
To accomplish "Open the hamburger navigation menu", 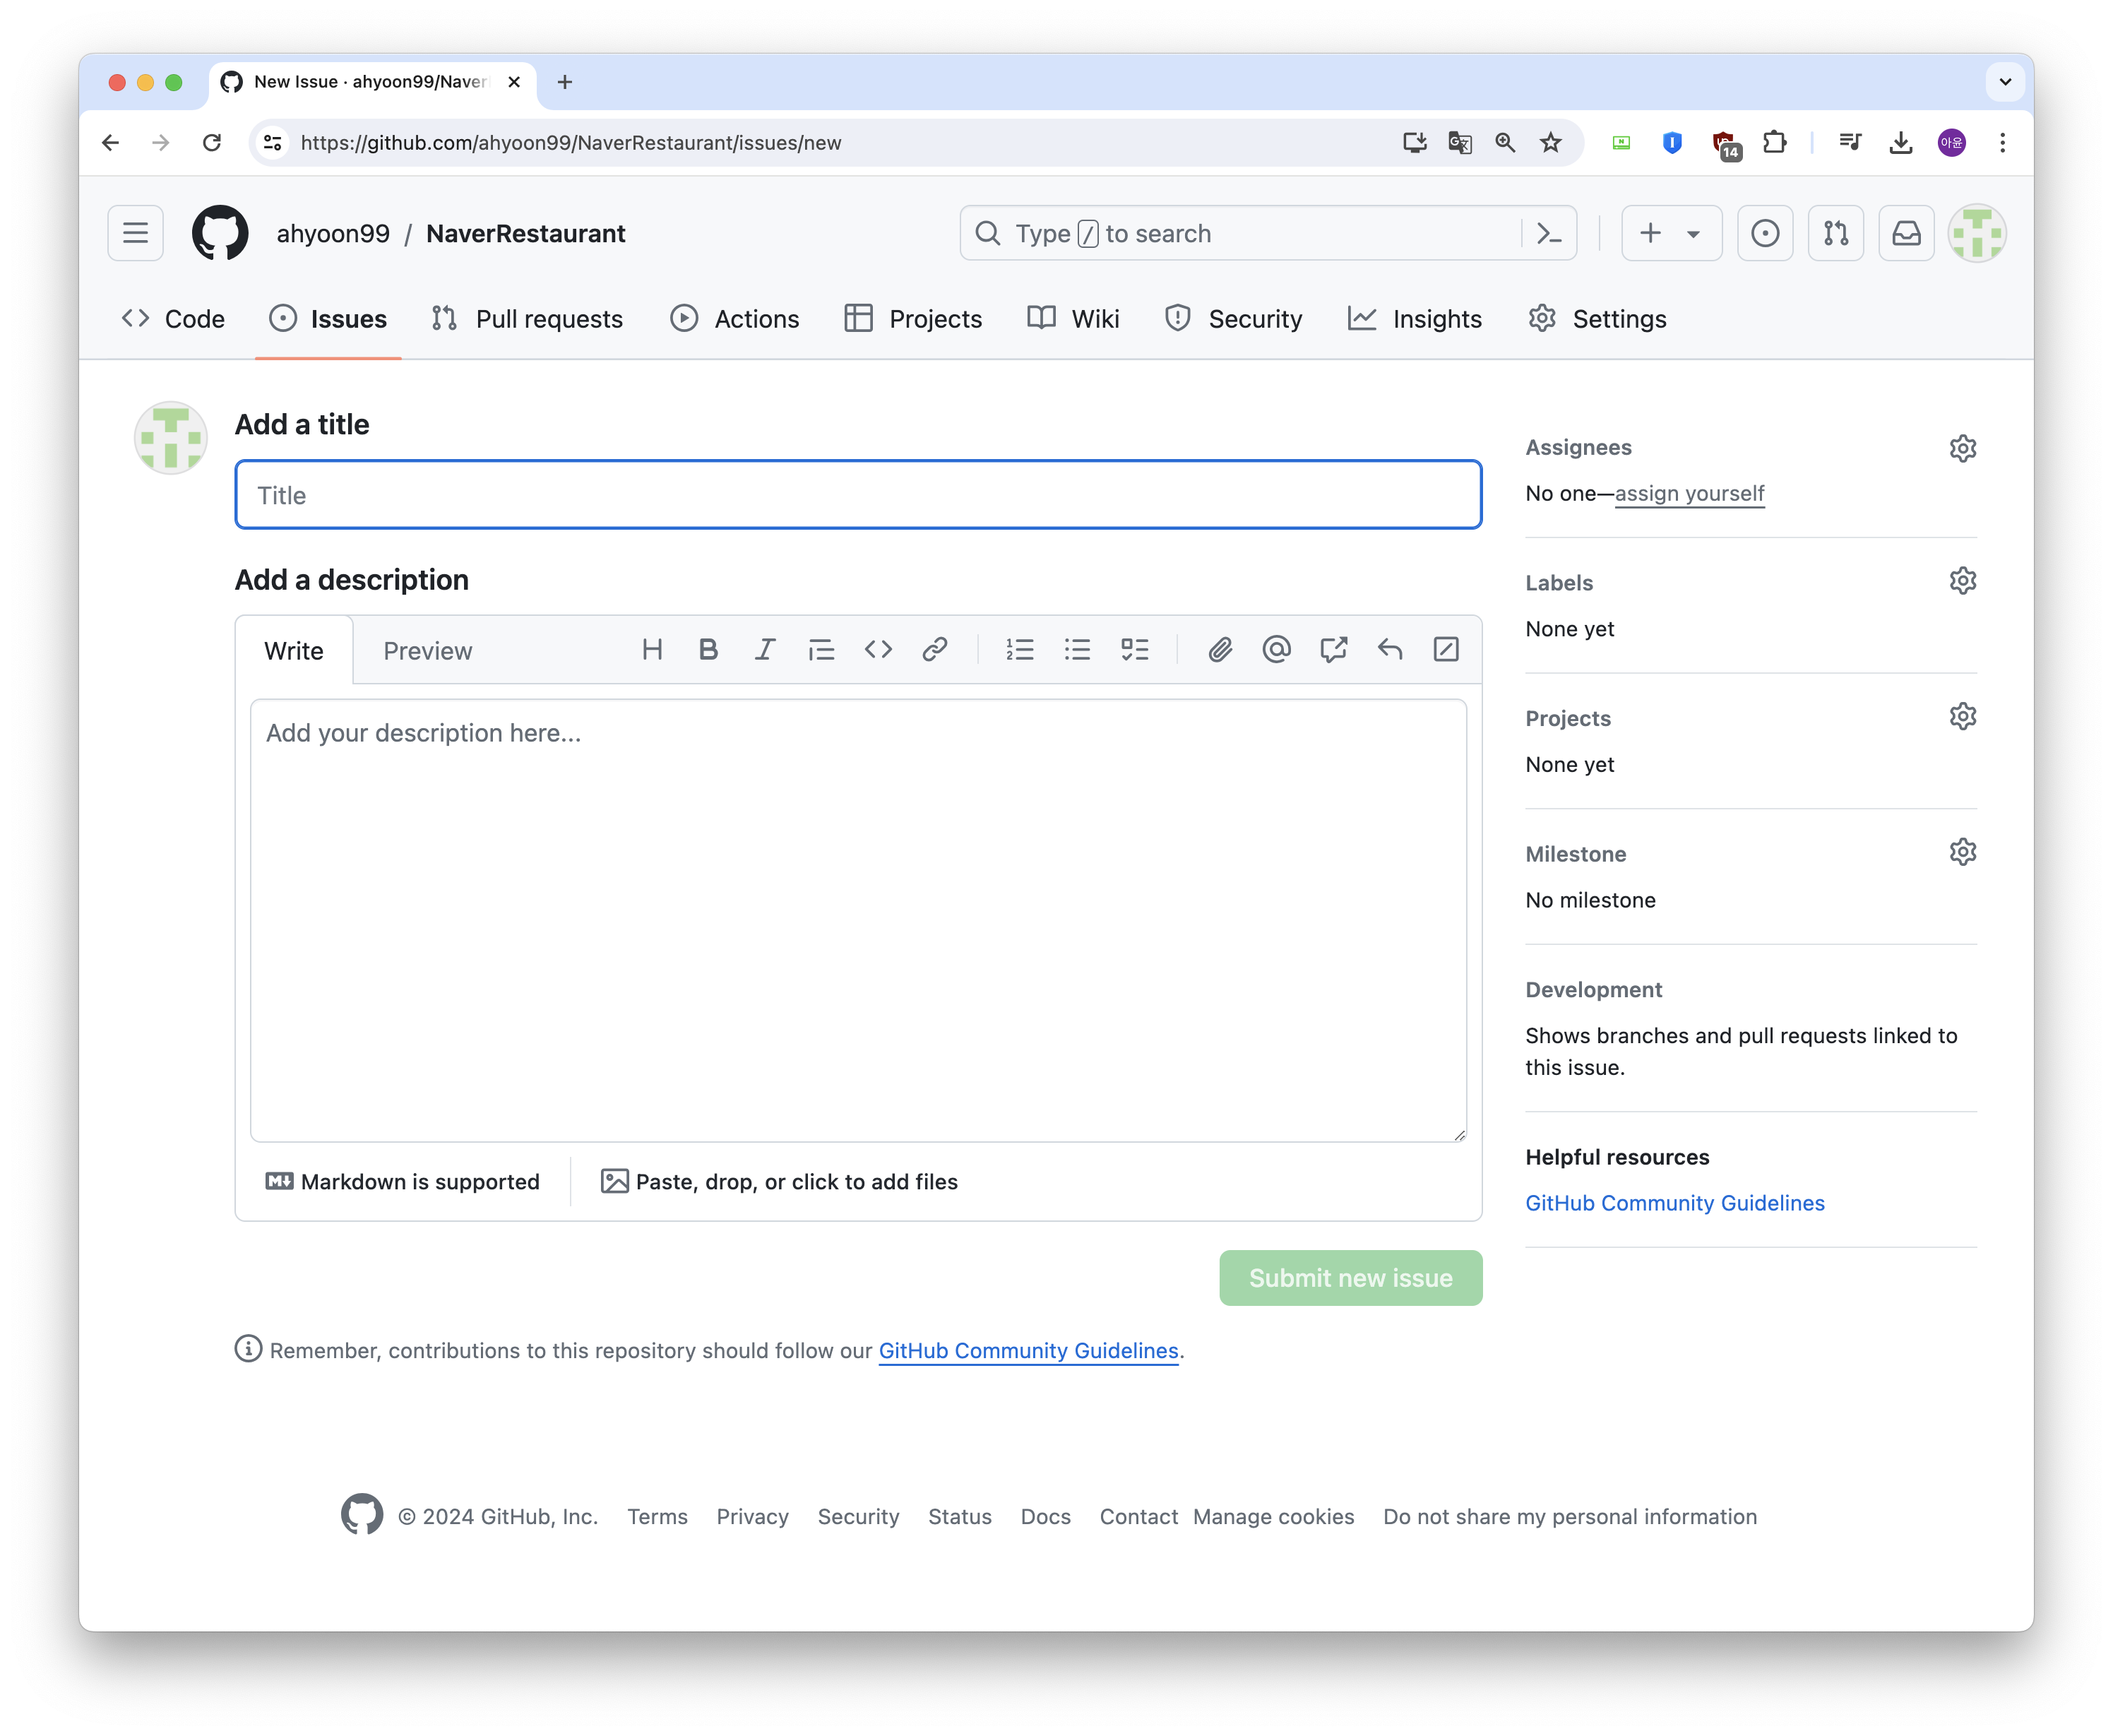I will pyautogui.click(x=136, y=234).
